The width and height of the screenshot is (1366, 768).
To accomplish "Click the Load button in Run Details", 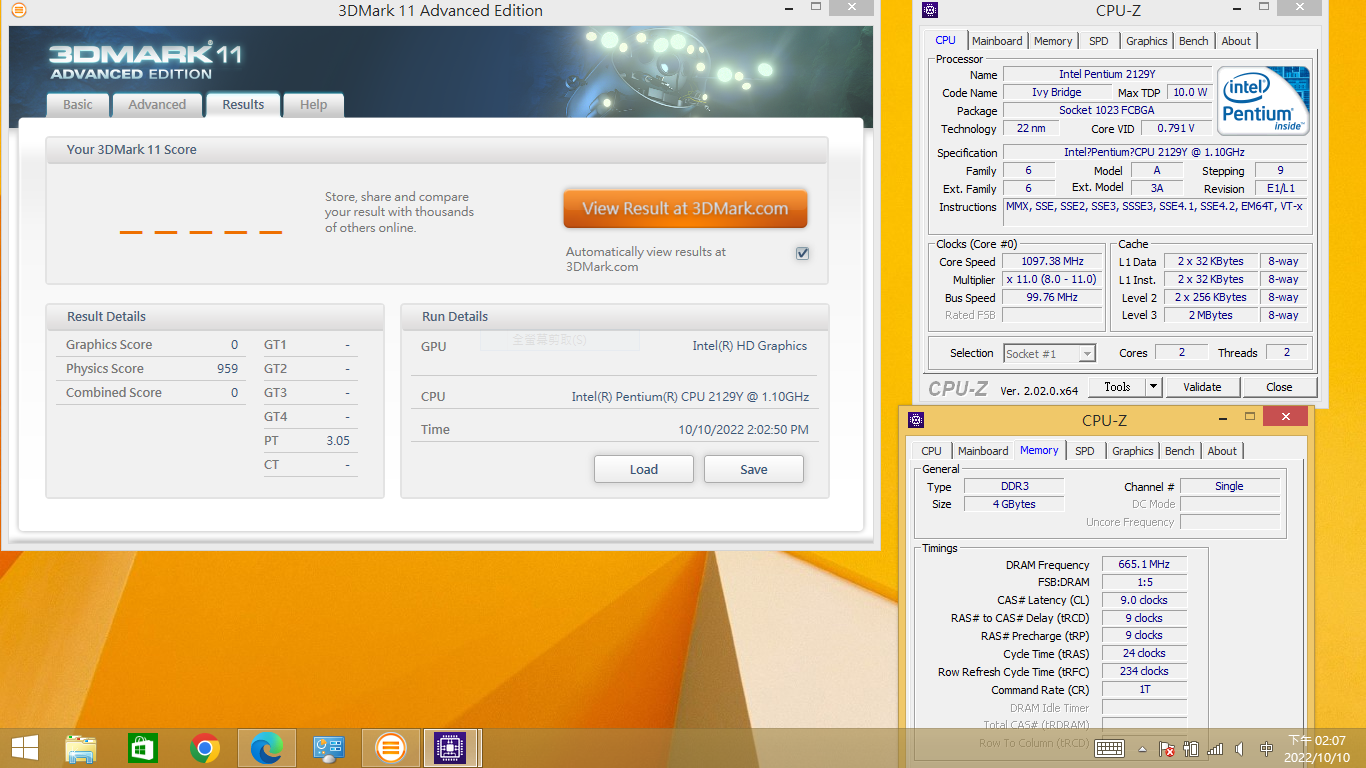I will pyautogui.click(x=644, y=469).
